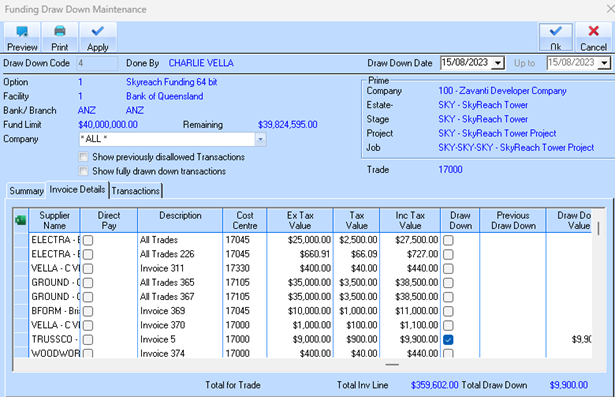Click the Ex Tax Value column header
The height and width of the screenshot is (397, 615).
[x=300, y=220]
